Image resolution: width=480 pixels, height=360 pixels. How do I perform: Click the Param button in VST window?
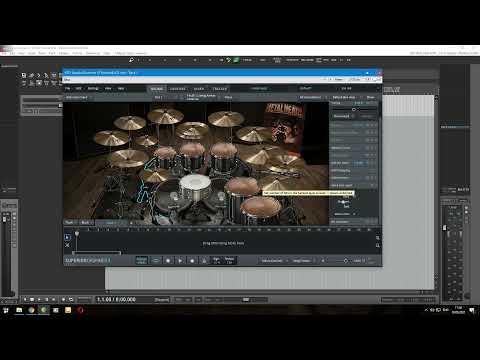tap(339, 79)
